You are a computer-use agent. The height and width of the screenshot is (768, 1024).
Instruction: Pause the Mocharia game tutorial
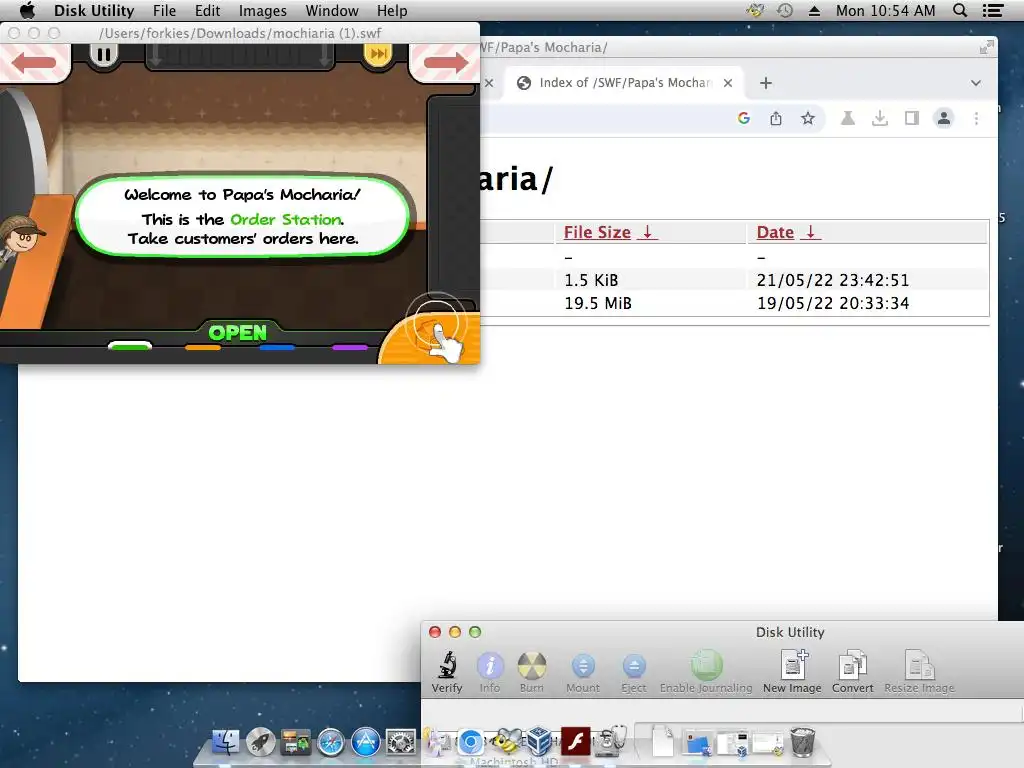pos(103,55)
